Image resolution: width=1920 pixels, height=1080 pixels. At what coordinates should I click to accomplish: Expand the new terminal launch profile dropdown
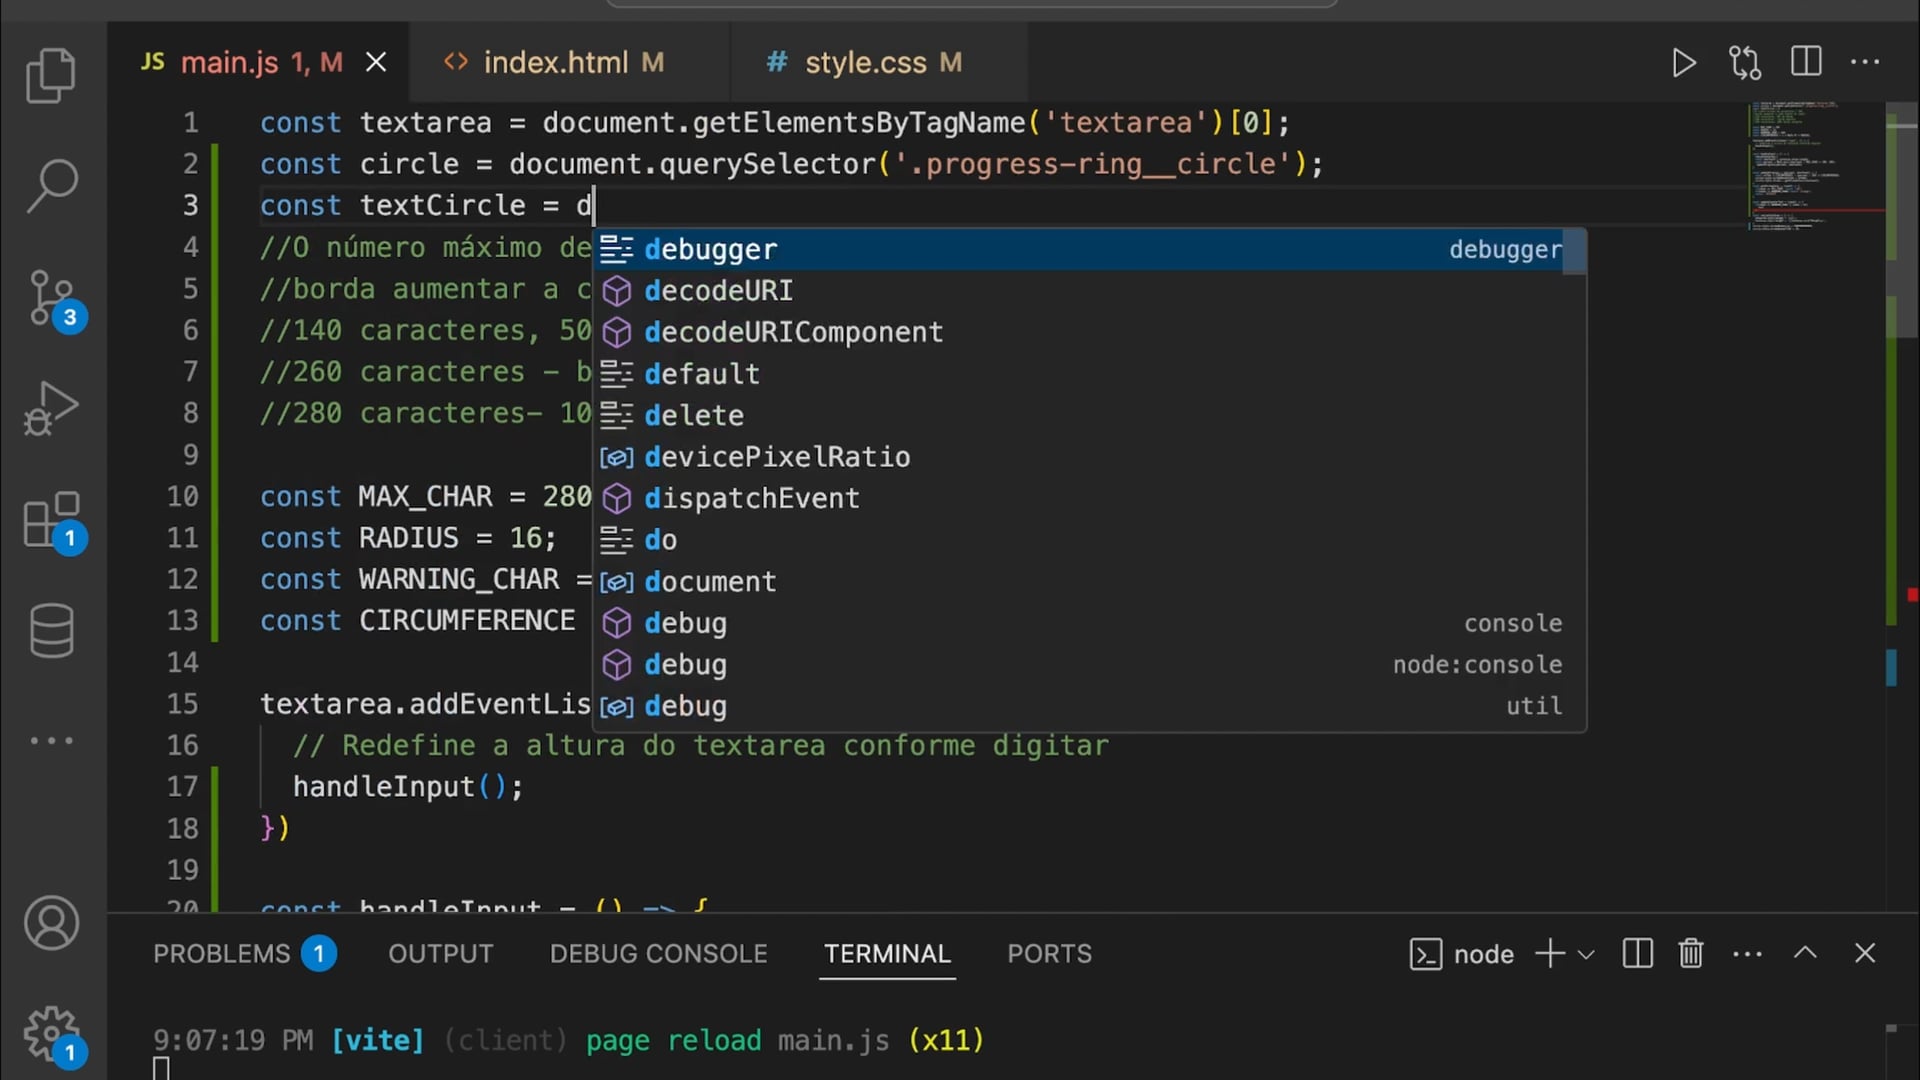(x=1586, y=954)
